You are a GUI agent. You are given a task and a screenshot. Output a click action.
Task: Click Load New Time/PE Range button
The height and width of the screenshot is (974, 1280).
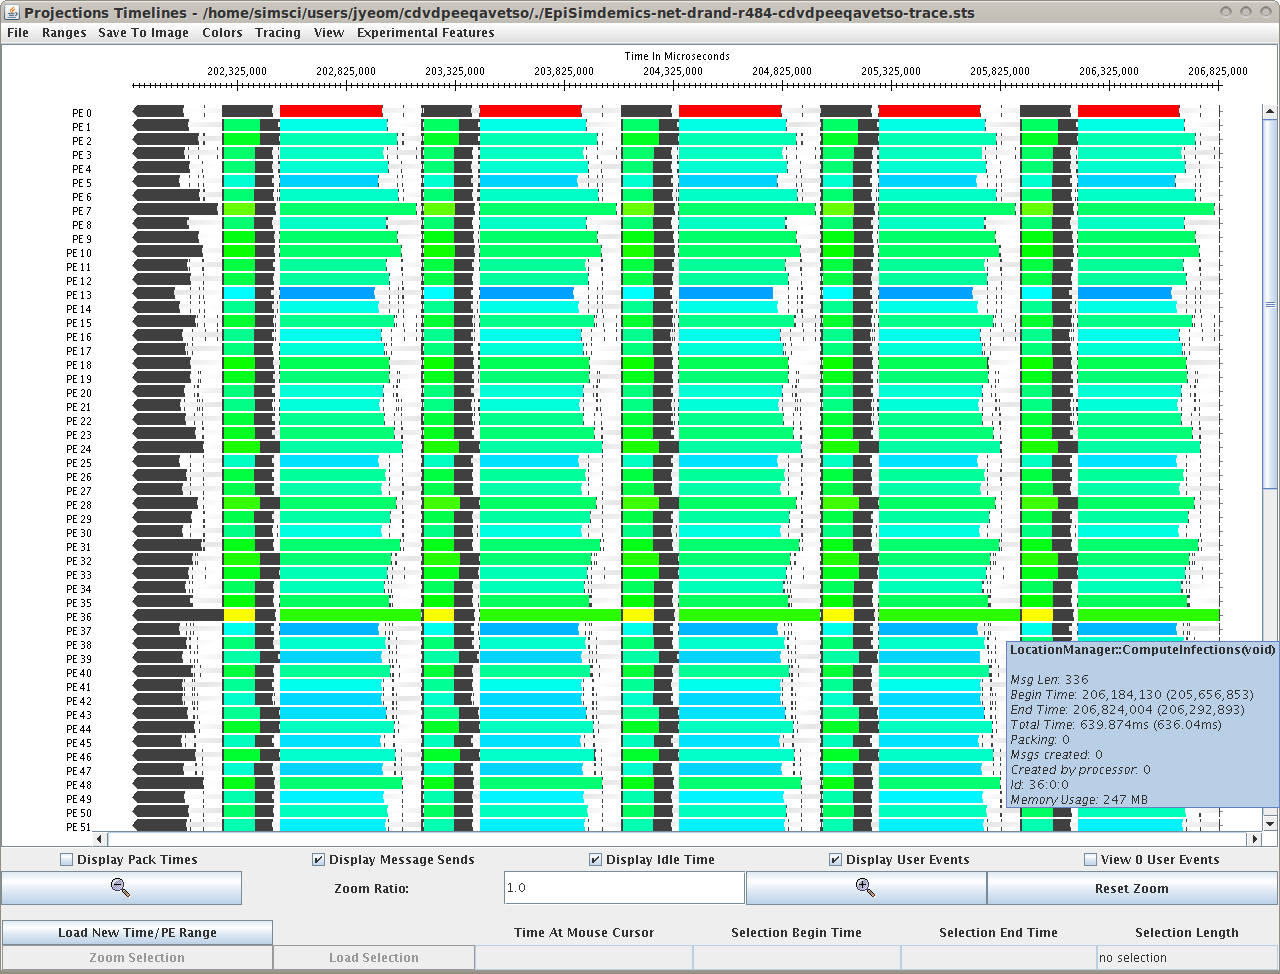tap(137, 933)
